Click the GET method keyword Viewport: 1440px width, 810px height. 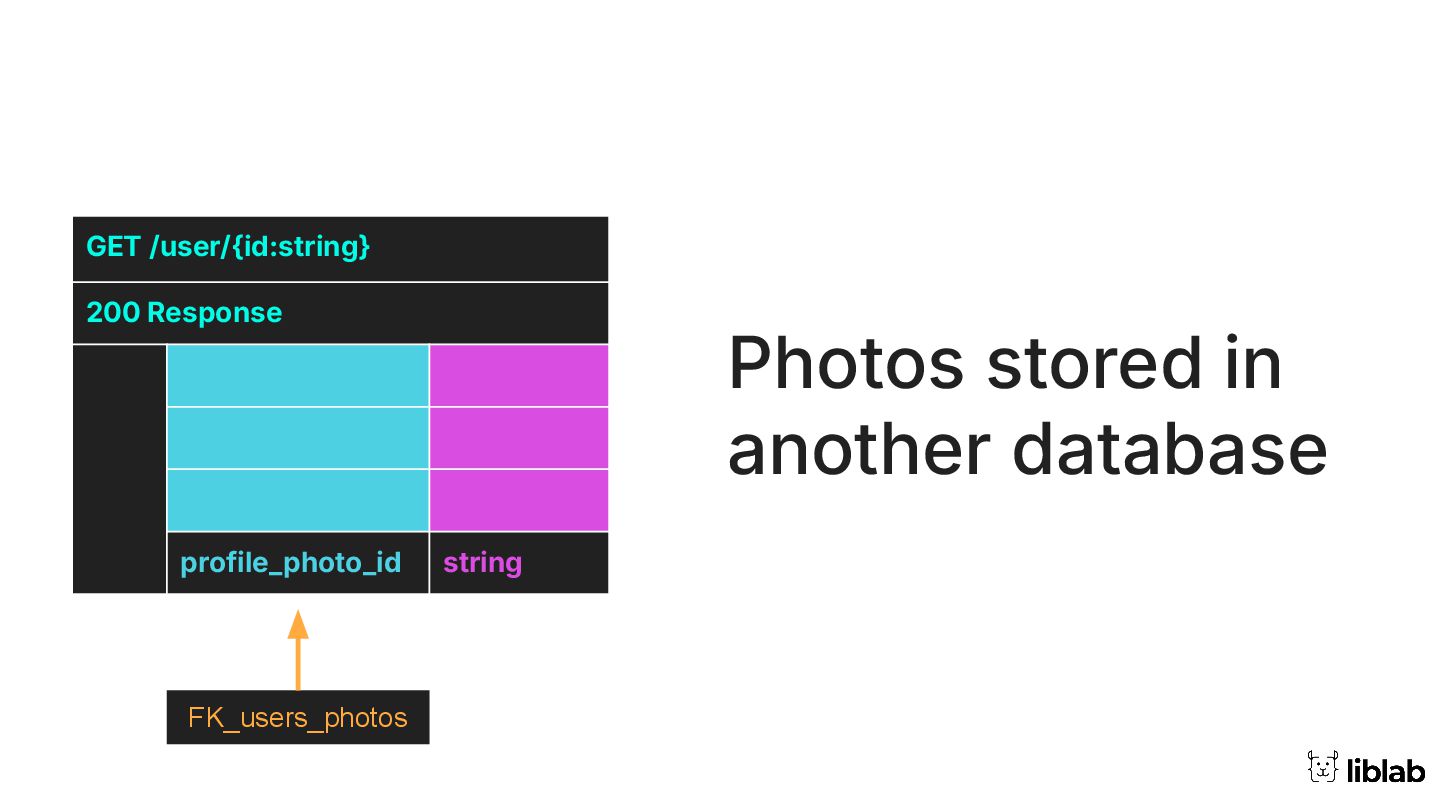pyautogui.click(x=113, y=246)
